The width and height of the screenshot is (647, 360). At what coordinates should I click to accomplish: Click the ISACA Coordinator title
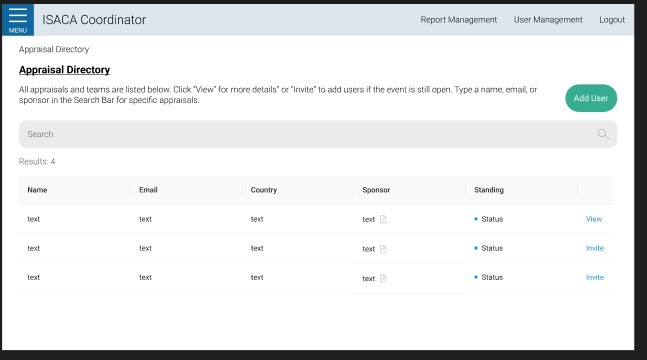[x=94, y=20]
